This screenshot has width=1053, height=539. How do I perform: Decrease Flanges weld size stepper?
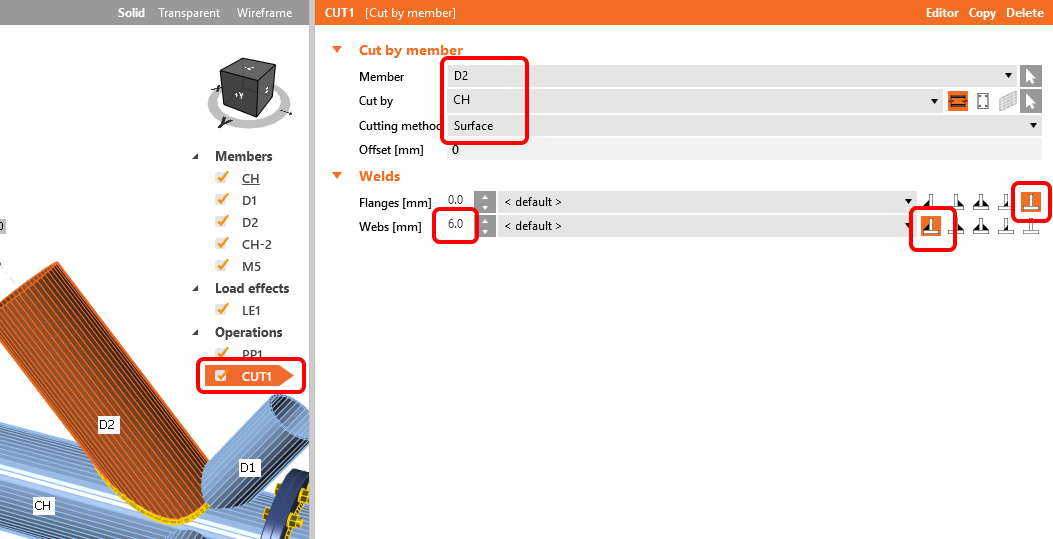click(x=485, y=207)
